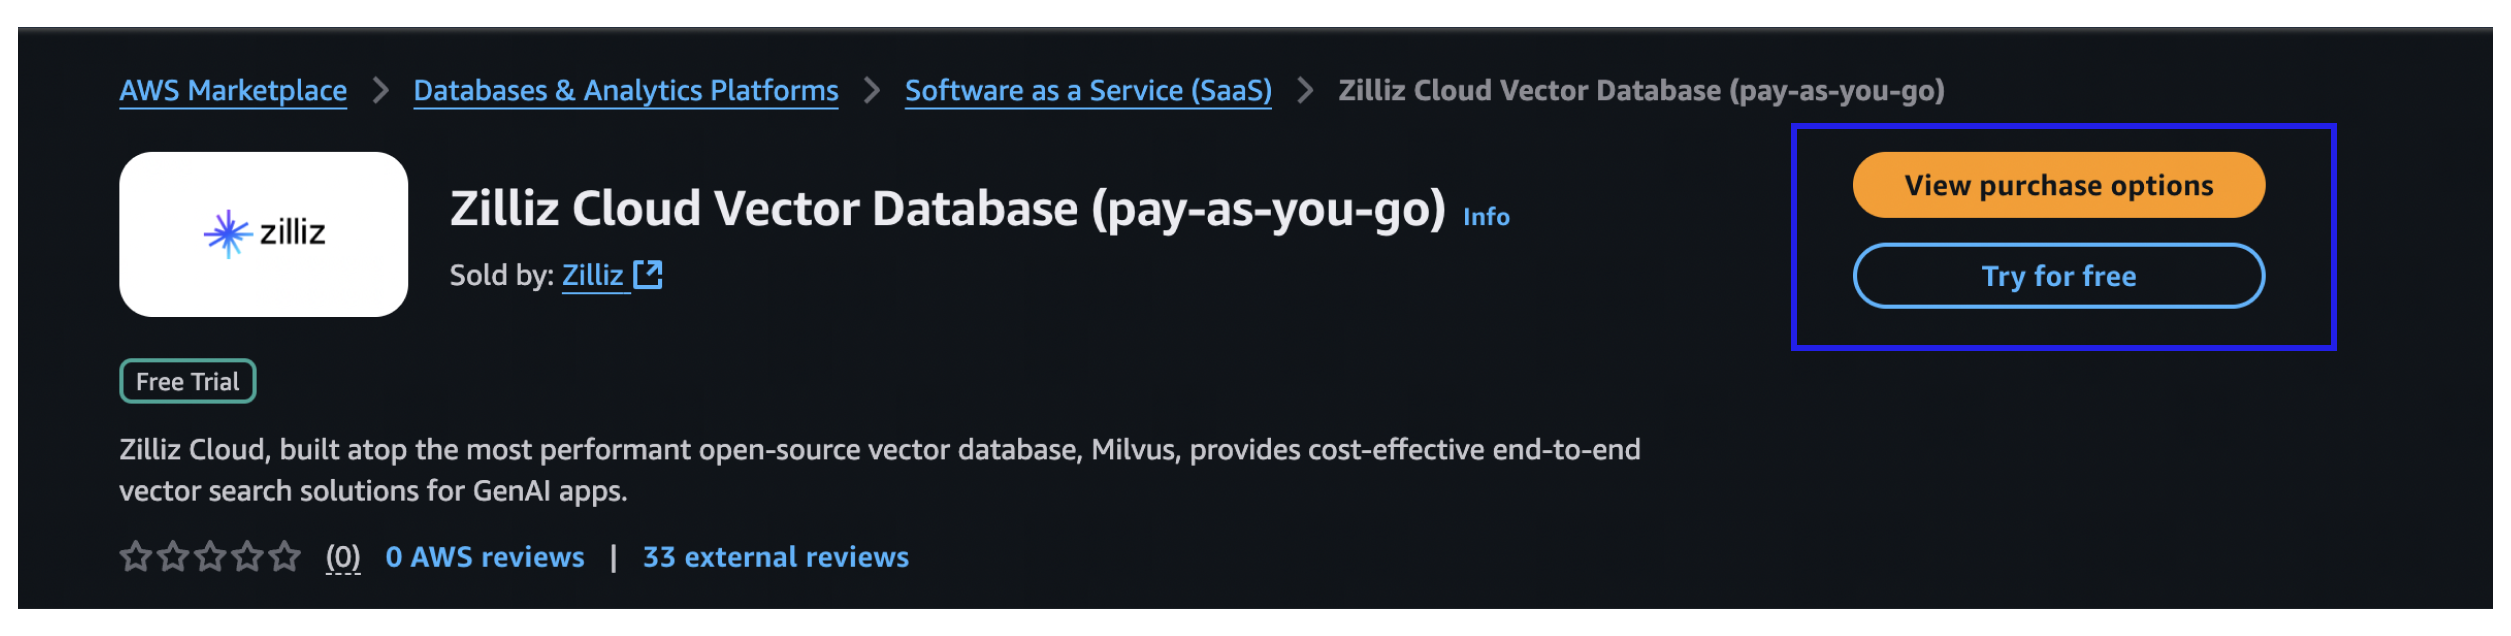Click chevron after AWS Marketplace breadcrumb
This screenshot has height=636, width=2511.
click(x=380, y=91)
